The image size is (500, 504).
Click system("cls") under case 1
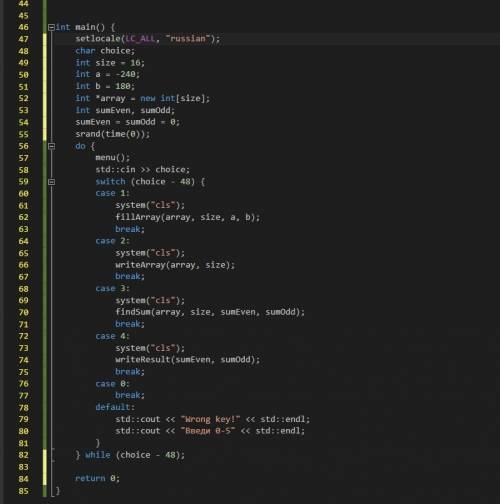150,205
